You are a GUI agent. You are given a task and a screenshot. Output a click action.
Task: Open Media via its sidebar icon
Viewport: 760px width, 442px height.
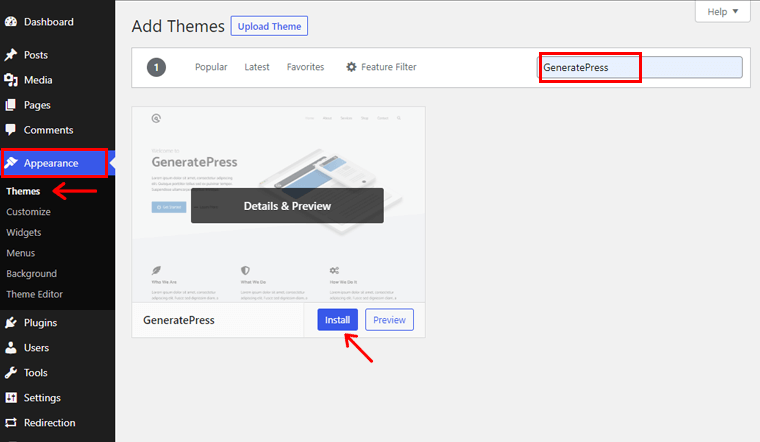pyautogui.click(x=11, y=80)
